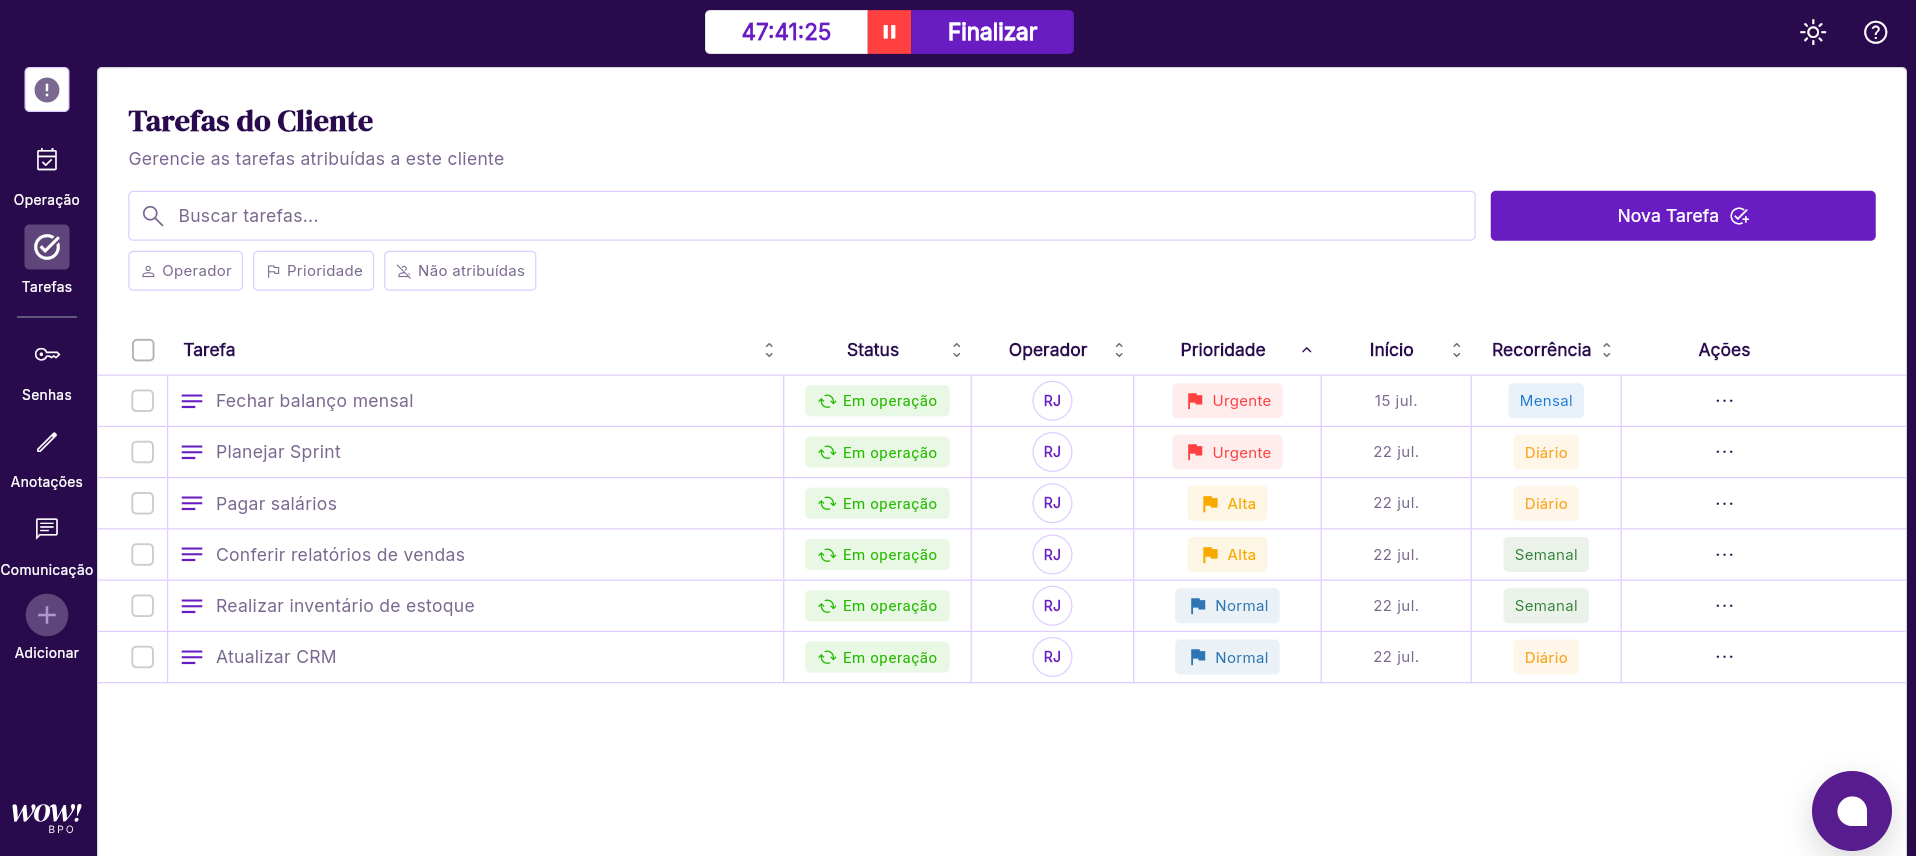Open the Operador filter dropdown
This screenshot has height=856, width=1916.
click(x=186, y=271)
